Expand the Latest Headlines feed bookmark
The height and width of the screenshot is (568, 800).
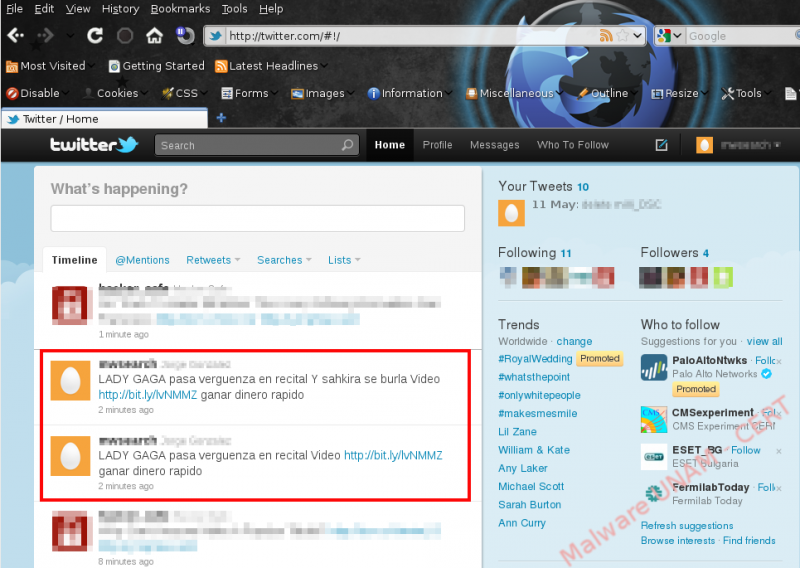tap(271, 66)
